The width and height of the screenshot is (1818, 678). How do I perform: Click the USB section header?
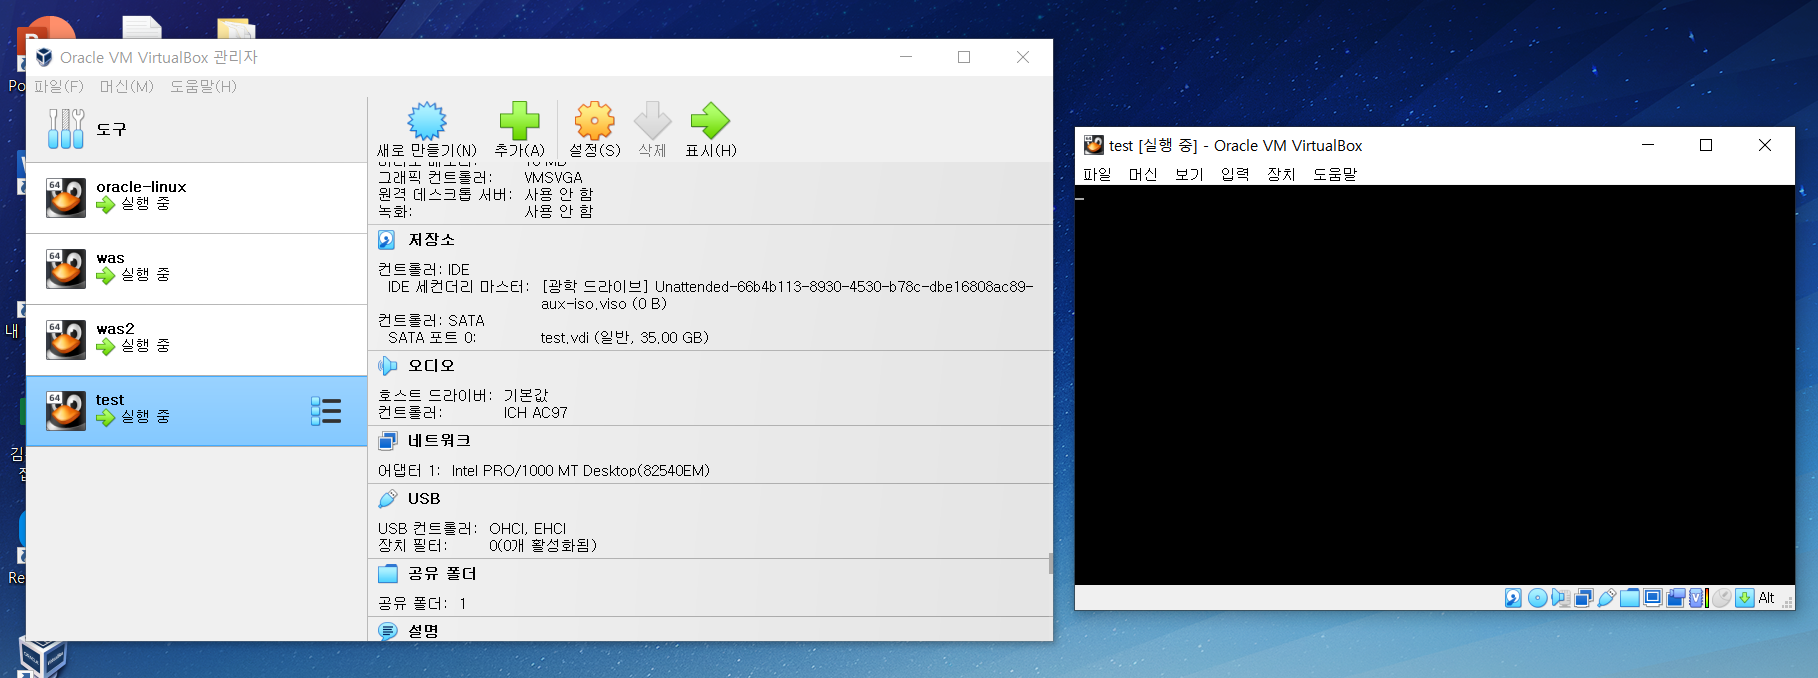[424, 499]
